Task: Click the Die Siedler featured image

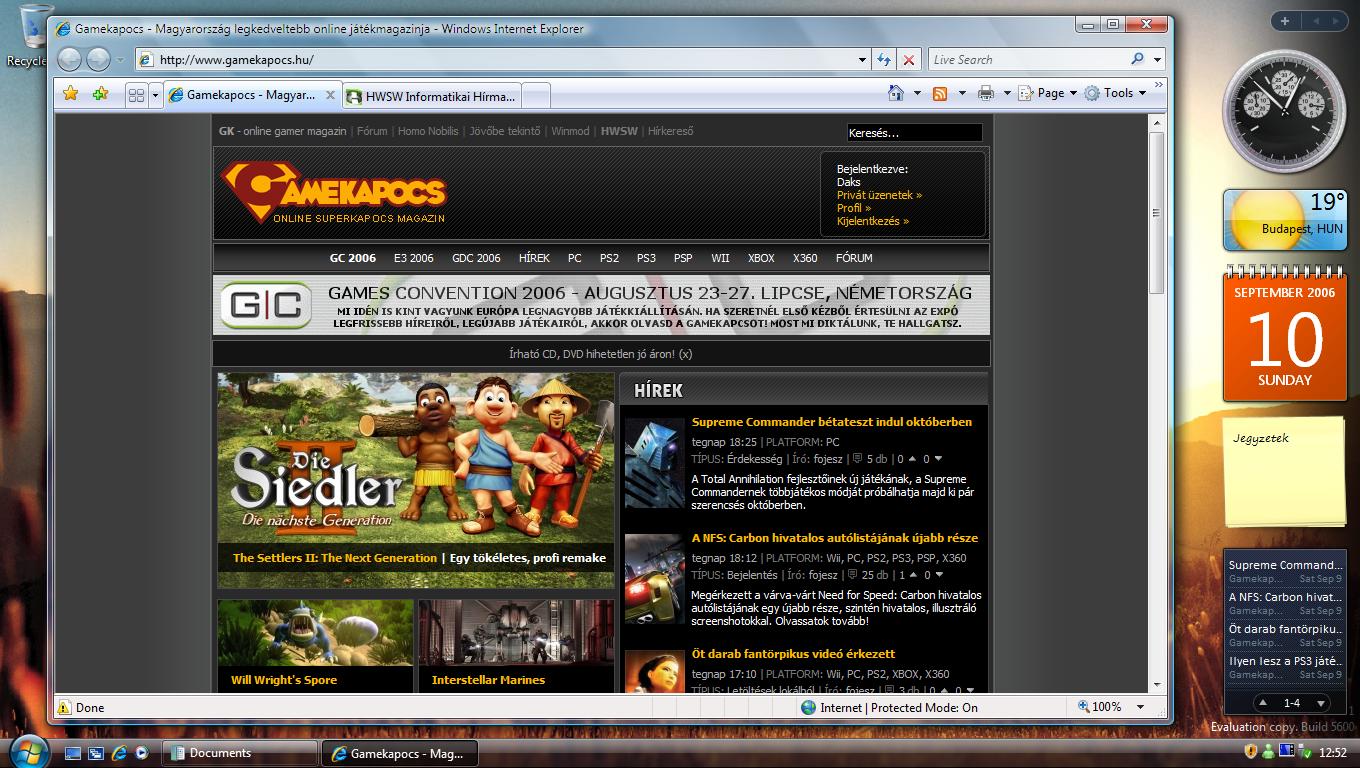Action: (x=416, y=457)
